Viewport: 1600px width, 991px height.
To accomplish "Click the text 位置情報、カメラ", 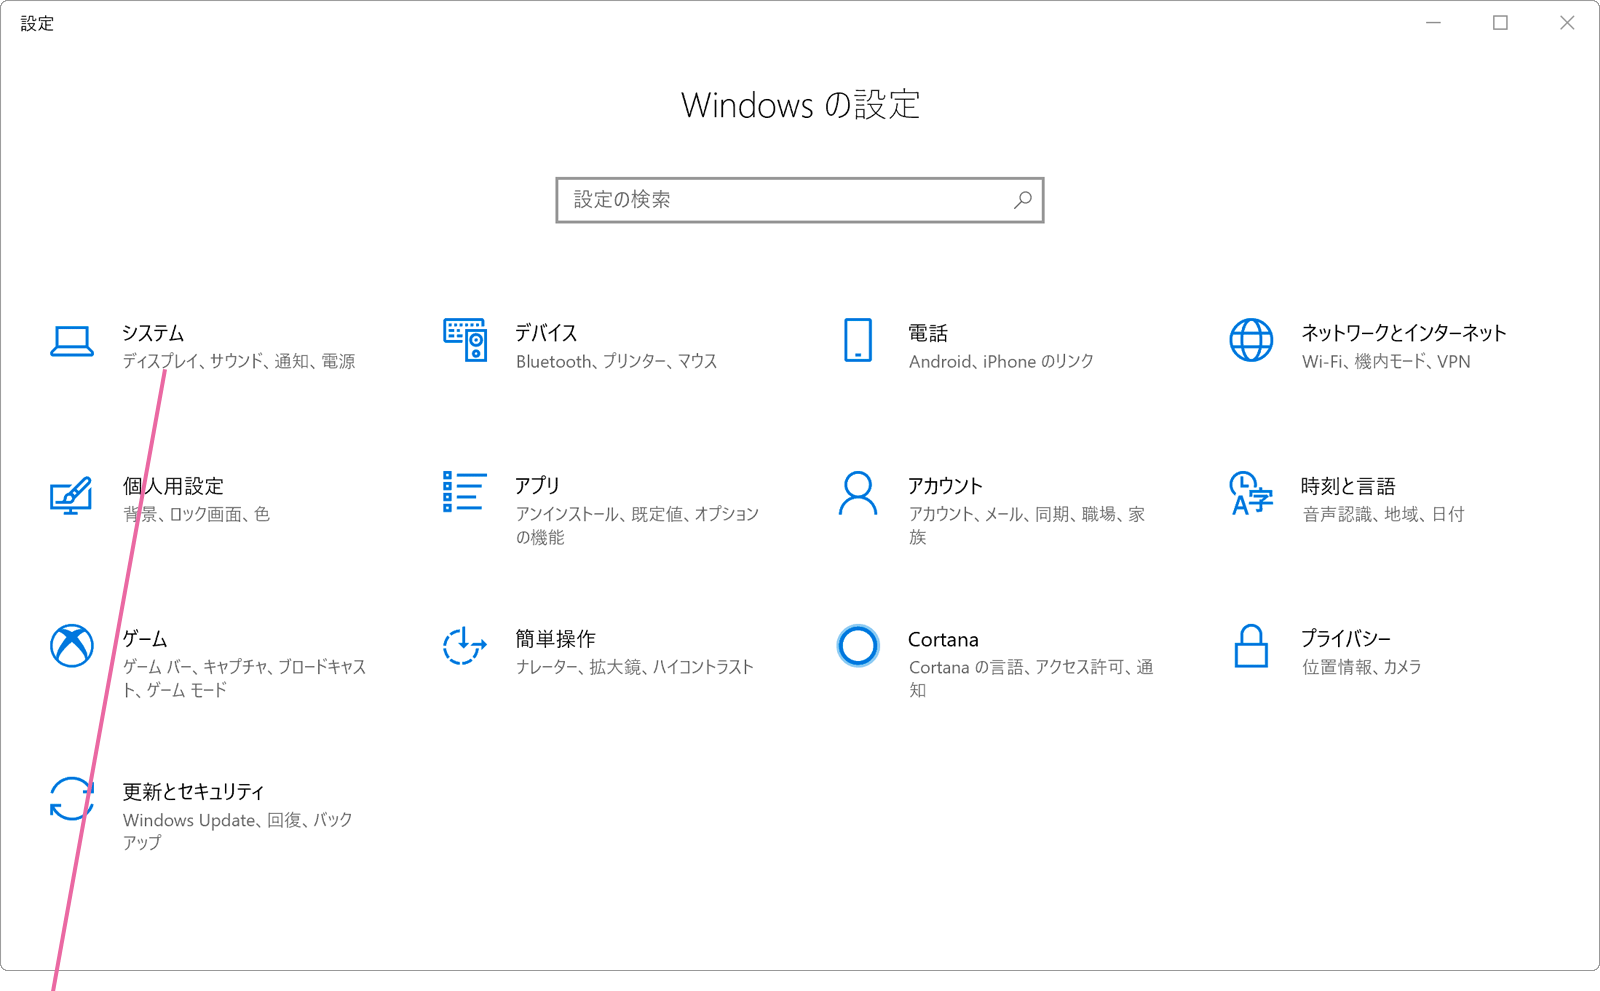I will [1361, 668].
